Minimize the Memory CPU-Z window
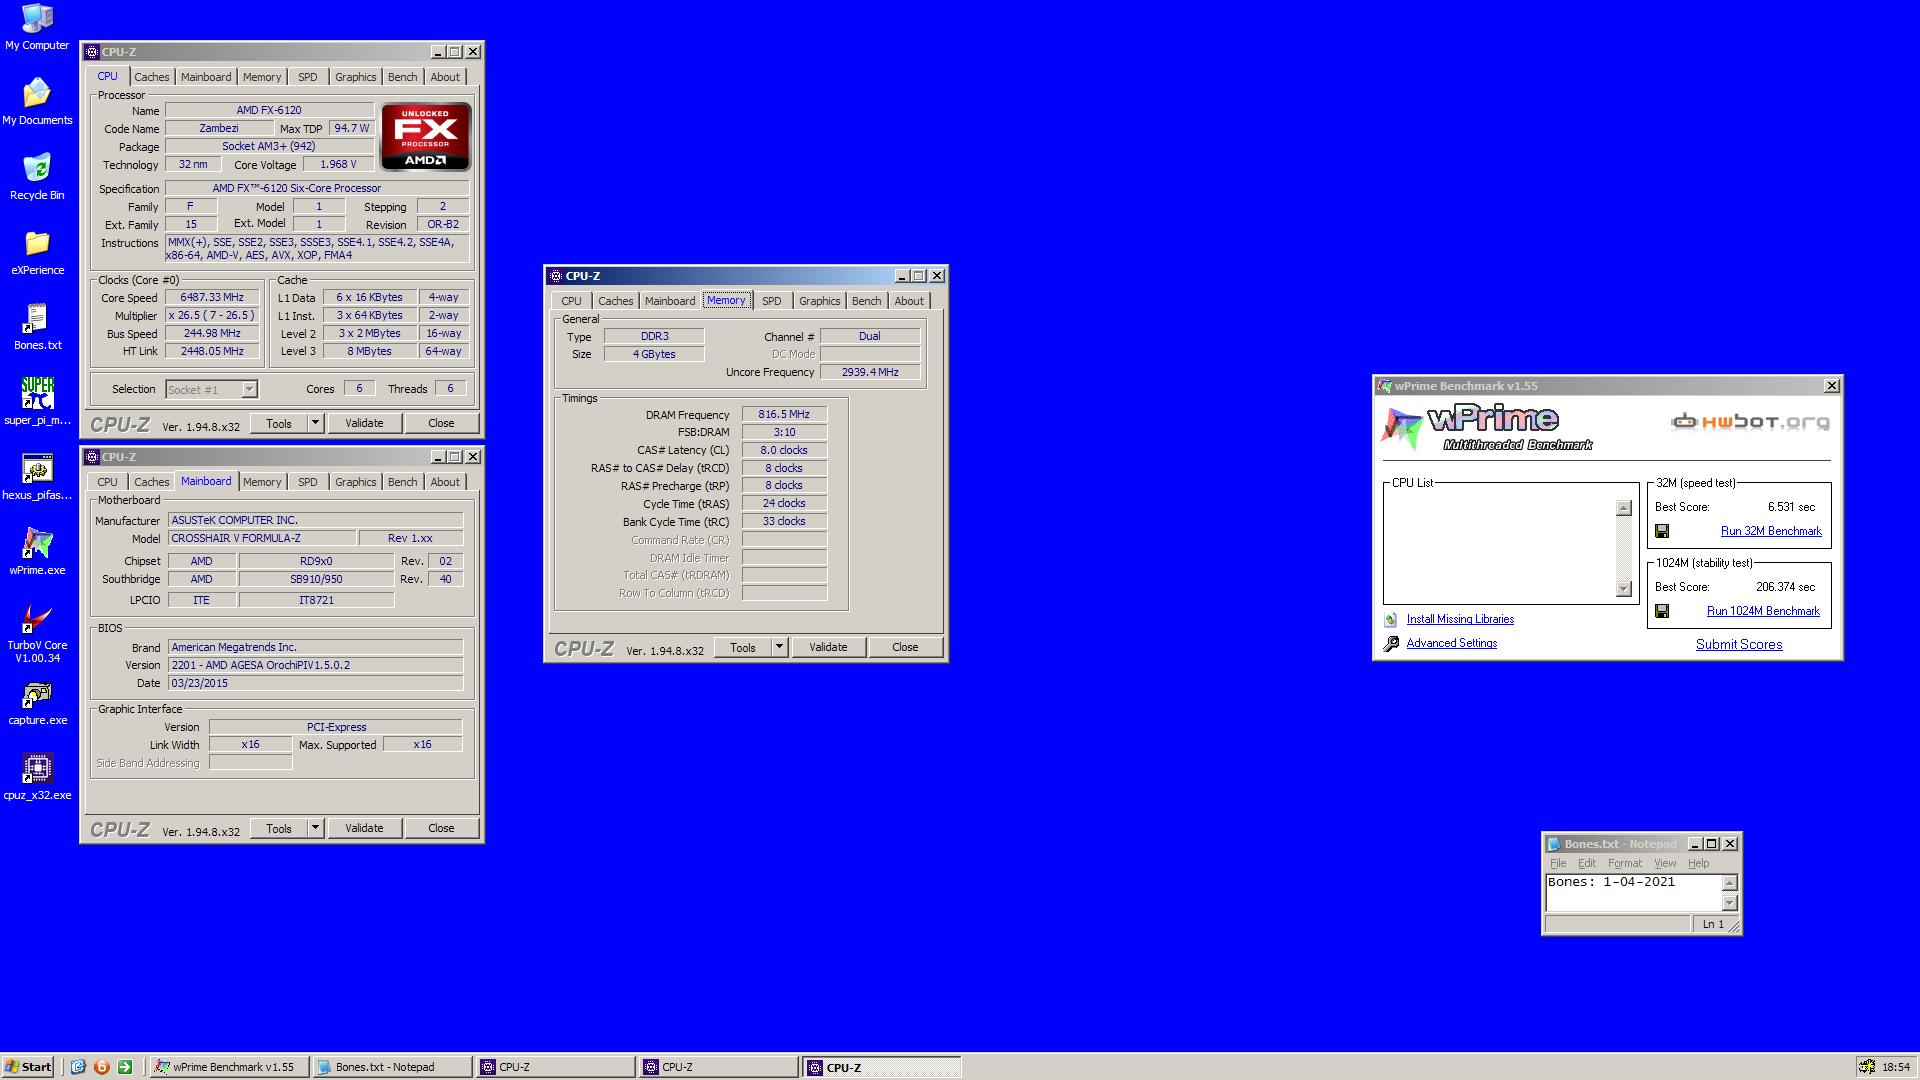This screenshot has height=1080, width=1920. click(901, 276)
